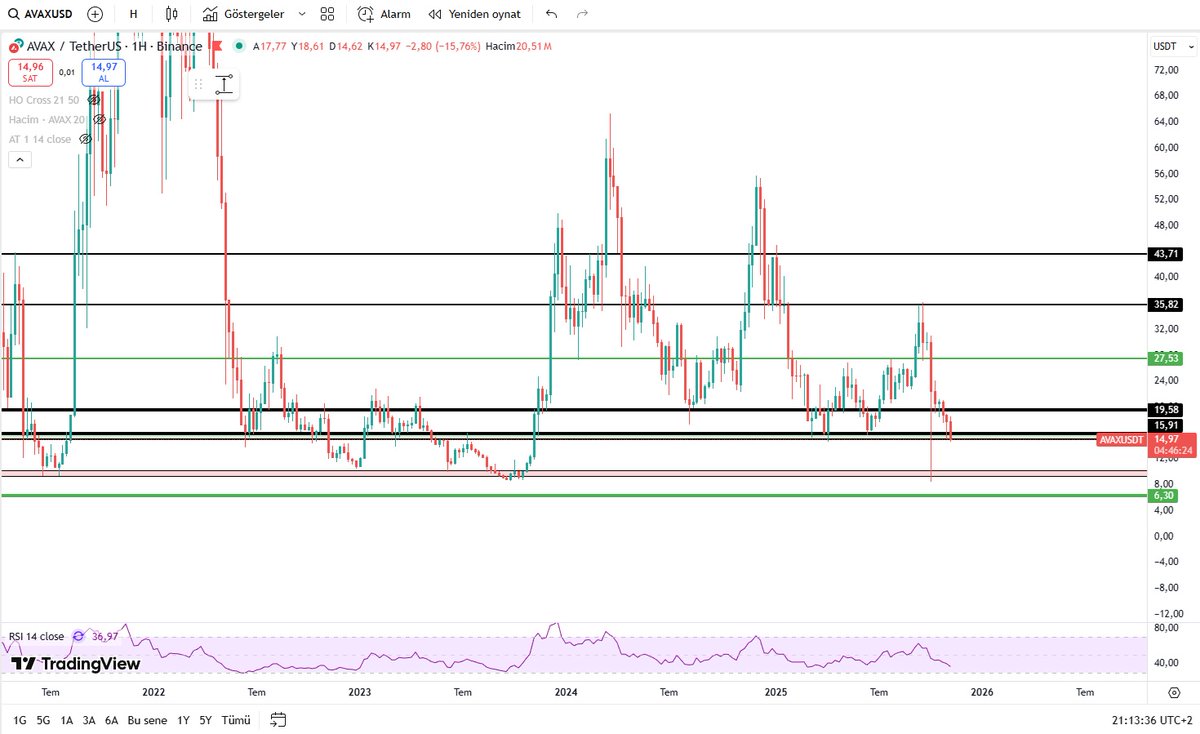Set date range to Tümü

235,719
